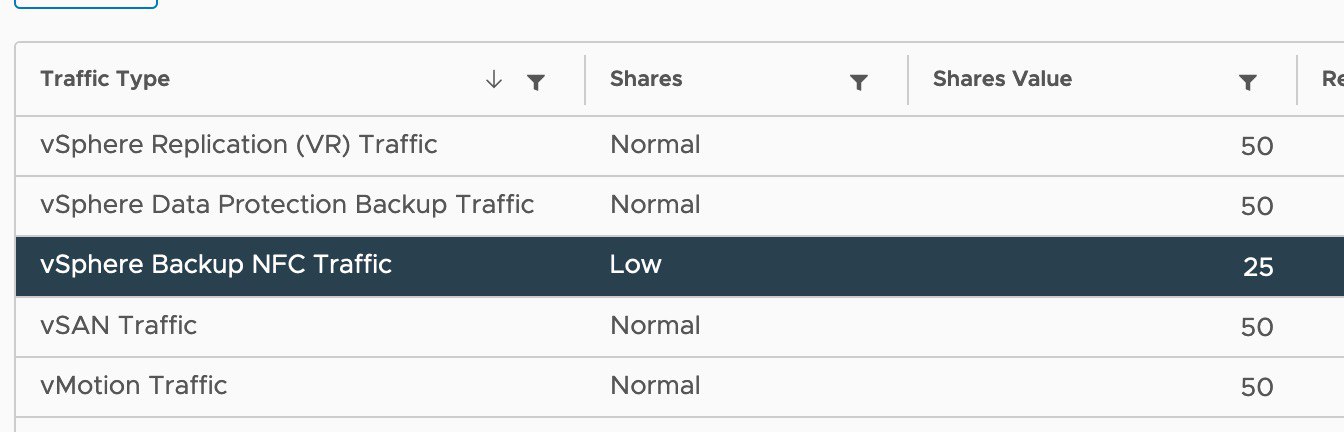The height and width of the screenshot is (432, 1344).
Task: Open the Shares Value column filter icon
Action: [1247, 82]
